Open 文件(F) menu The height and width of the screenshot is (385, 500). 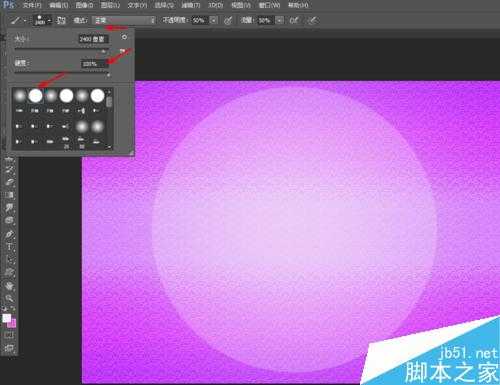[x=32, y=5]
